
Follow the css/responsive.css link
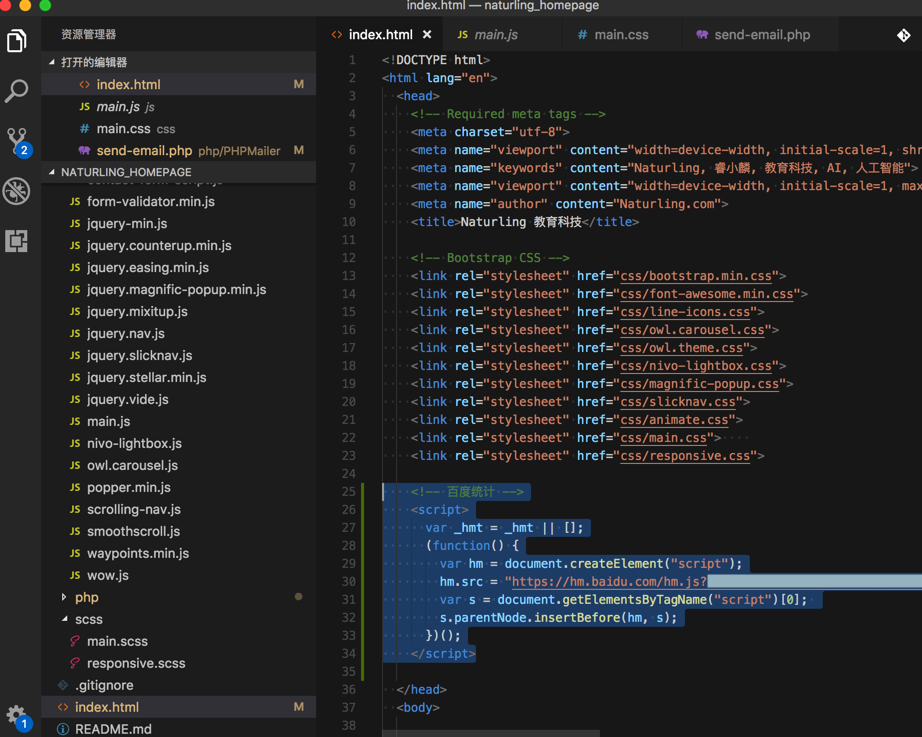(686, 456)
